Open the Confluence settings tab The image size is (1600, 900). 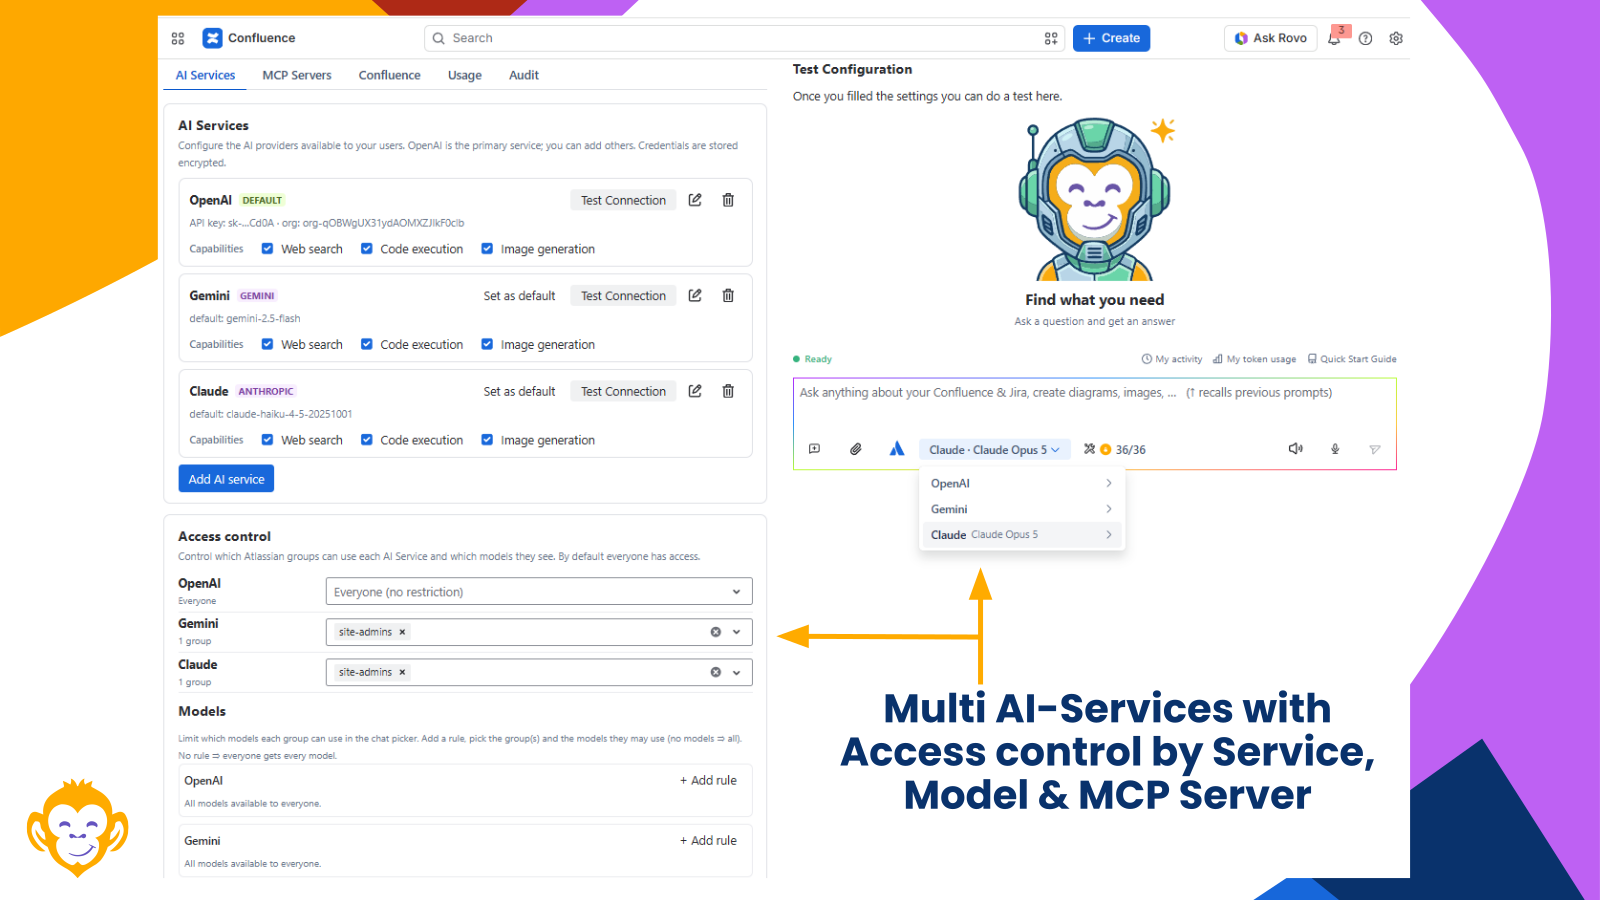390,75
